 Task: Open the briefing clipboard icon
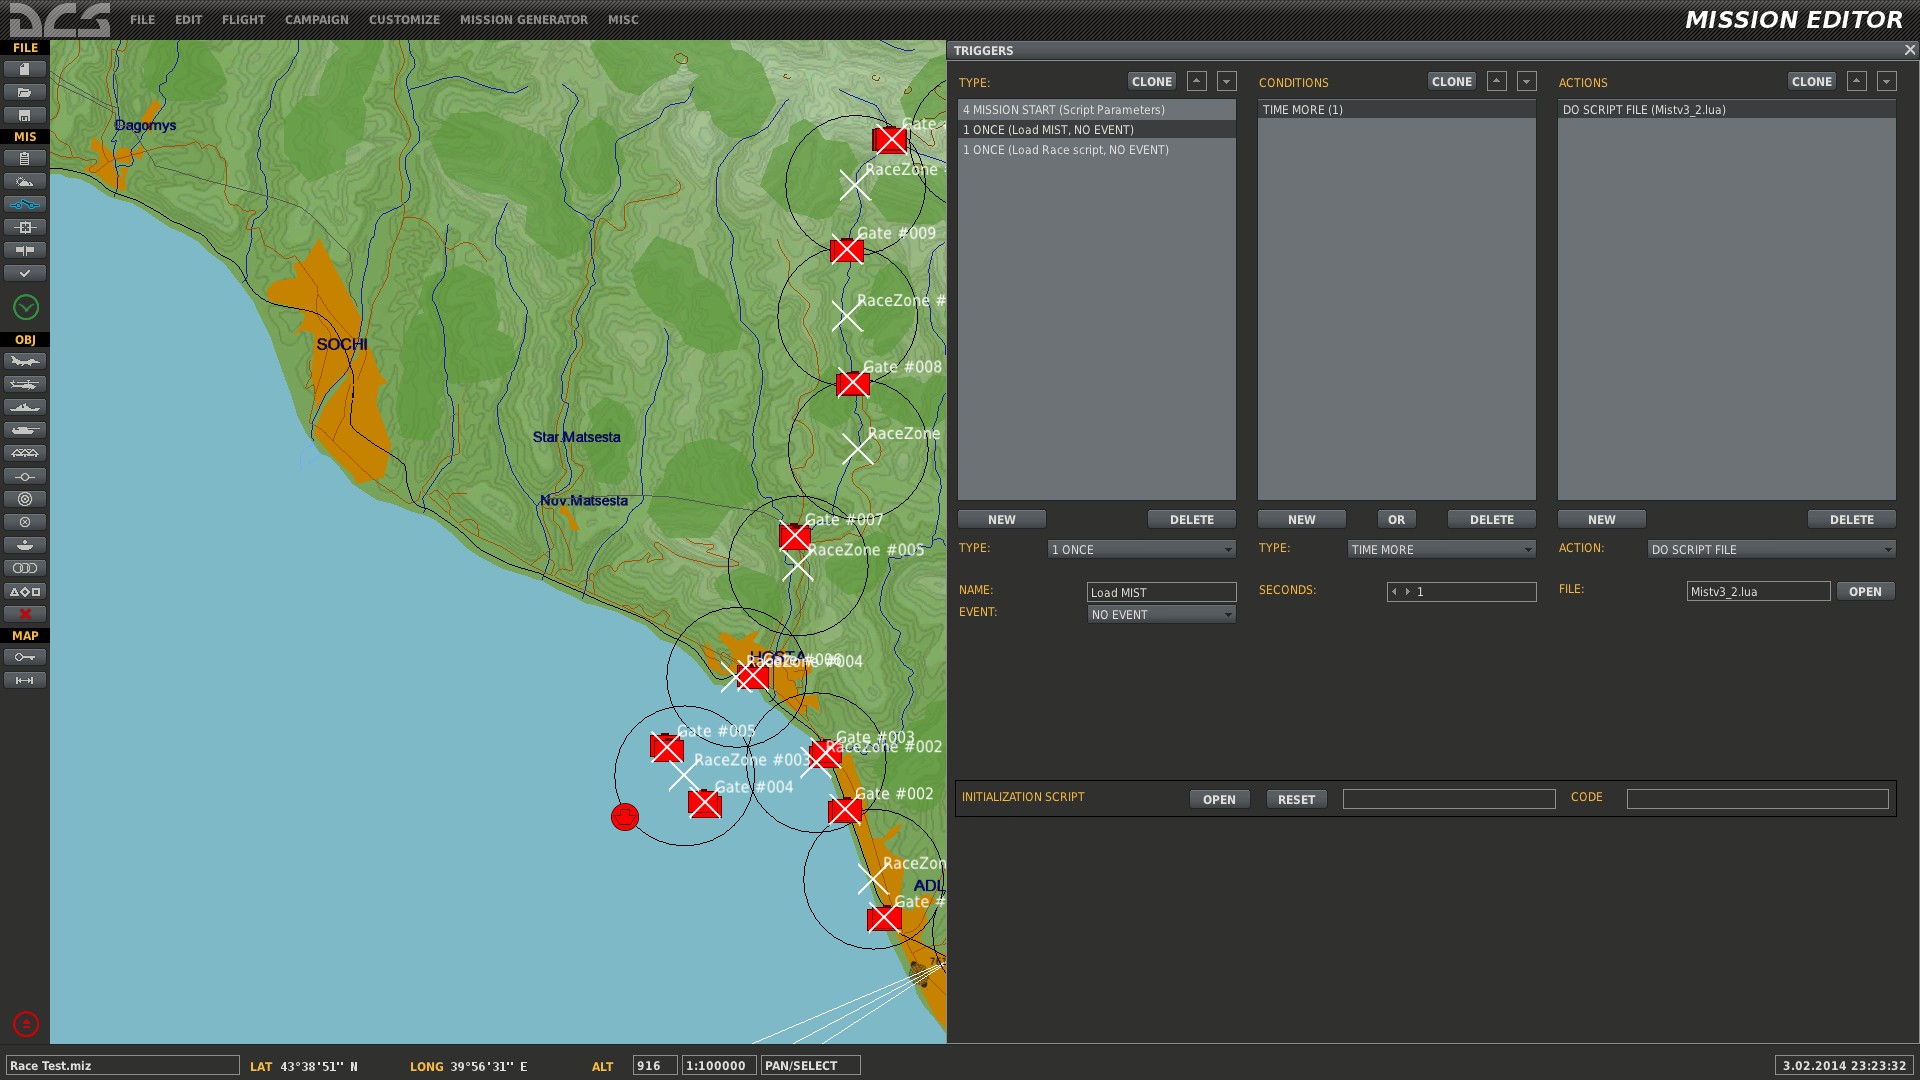point(25,158)
